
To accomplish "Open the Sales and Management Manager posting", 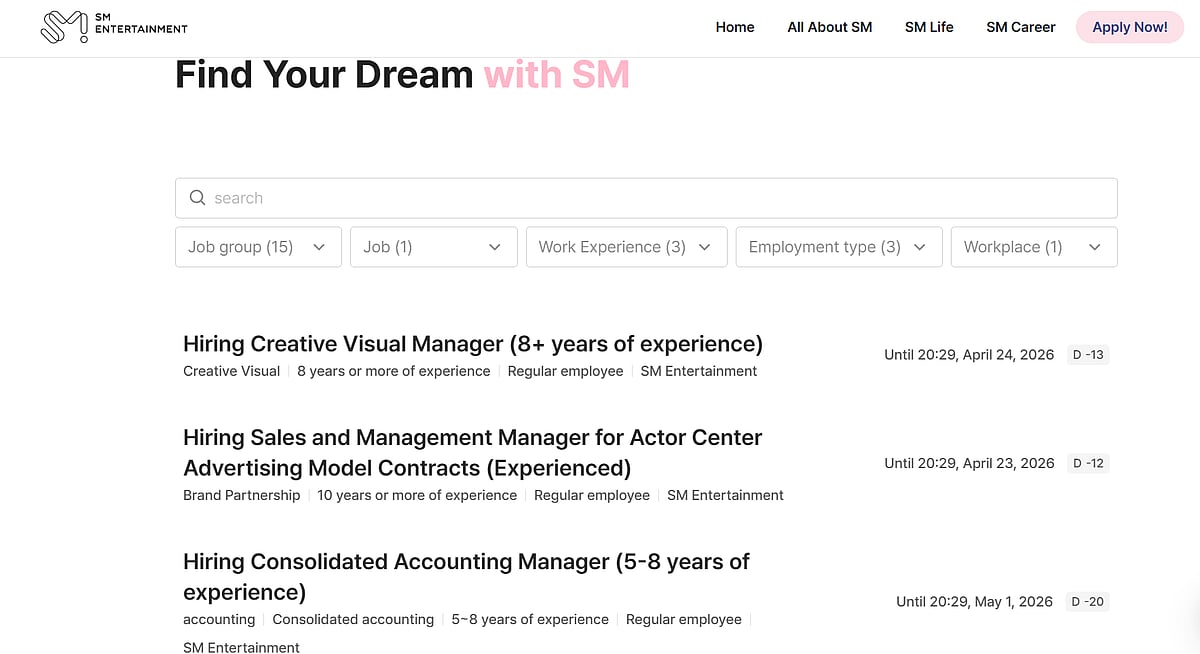I will 472,452.
